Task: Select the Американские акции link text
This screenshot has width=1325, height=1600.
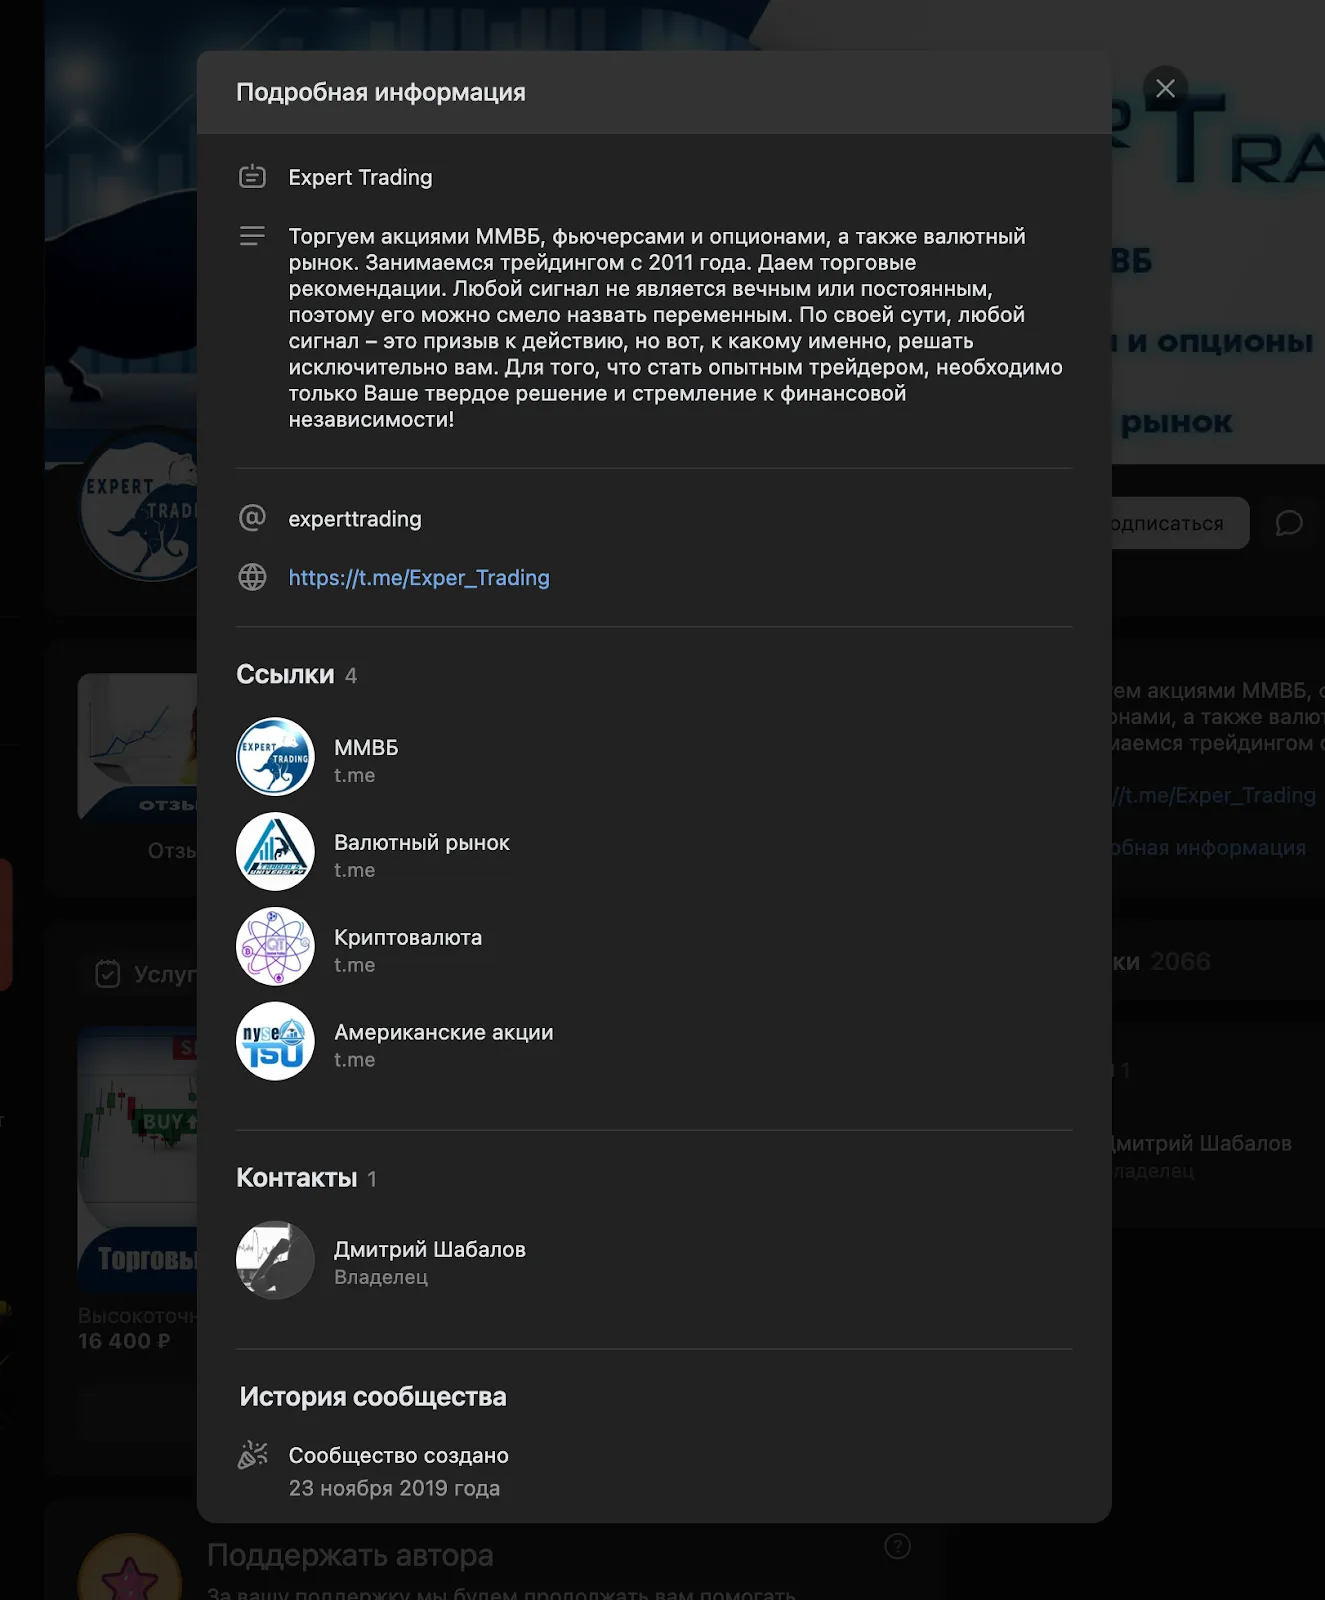Action: pyautogui.click(x=443, y=1033)
